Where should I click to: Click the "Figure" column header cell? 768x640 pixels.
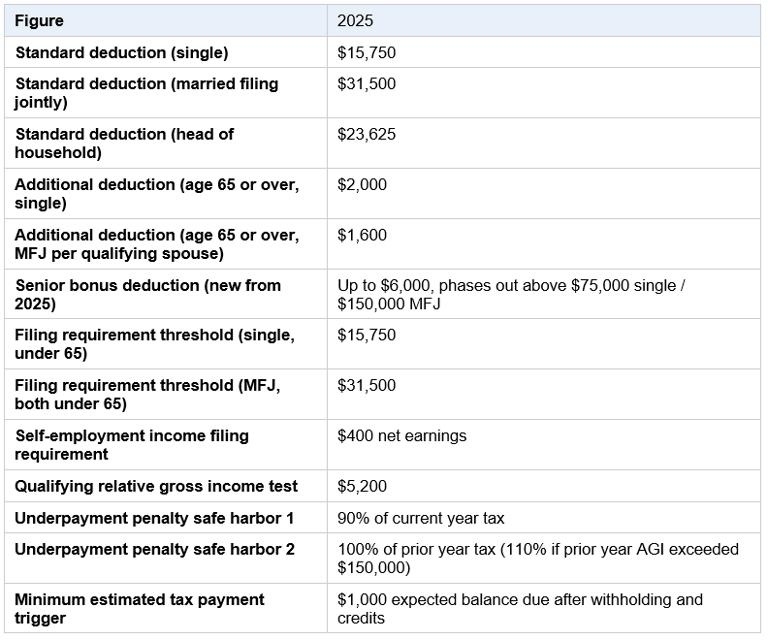click(39, 21)
